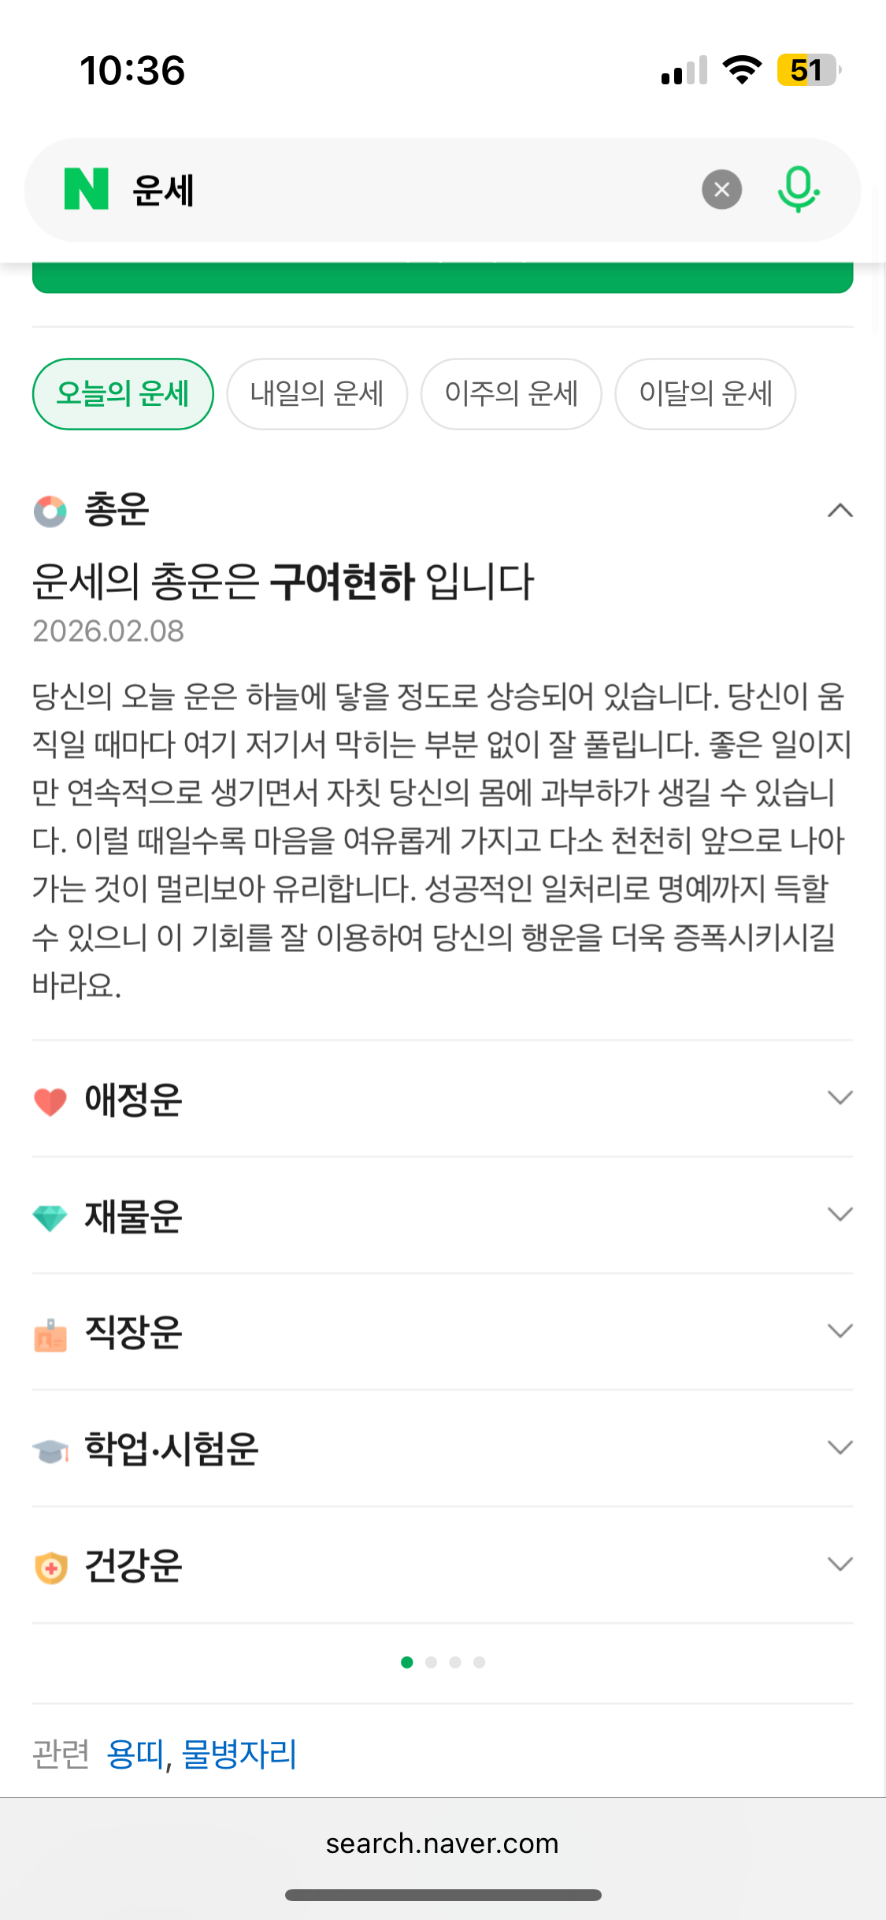
Task: Switch to 이주의 운세 tab
Action: [511, 394]
